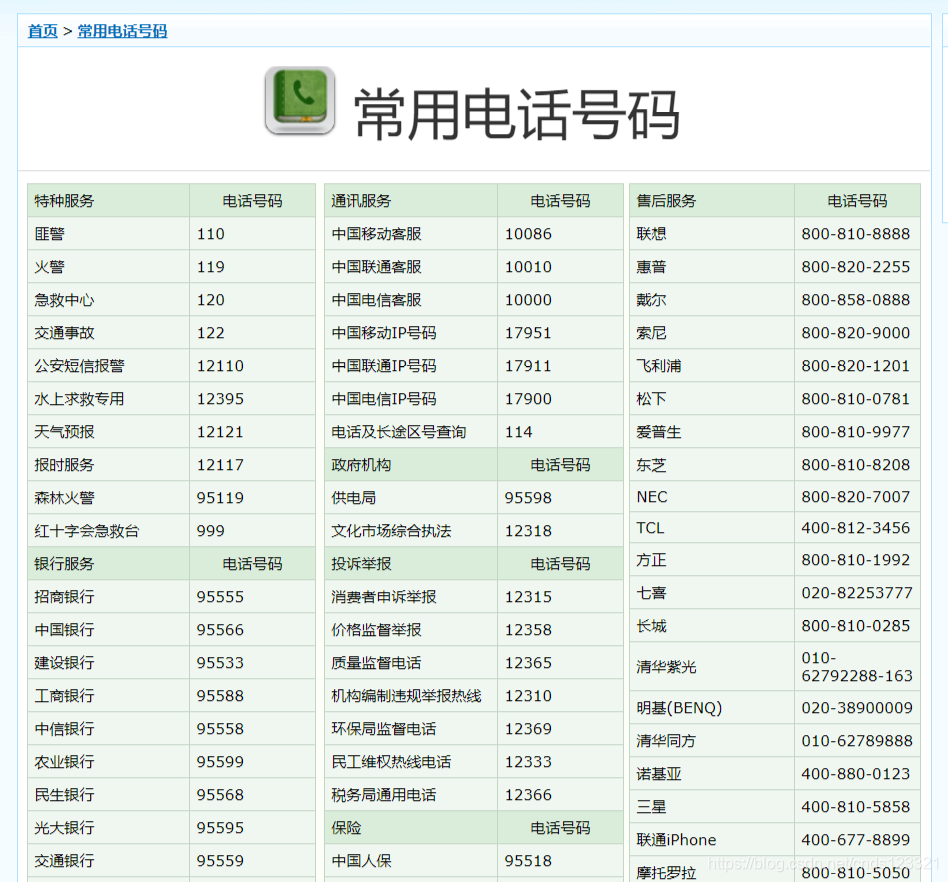This screenshot has height=882, width=948.
Task: Click number 95595 for 光大银行
Action: 220,828
